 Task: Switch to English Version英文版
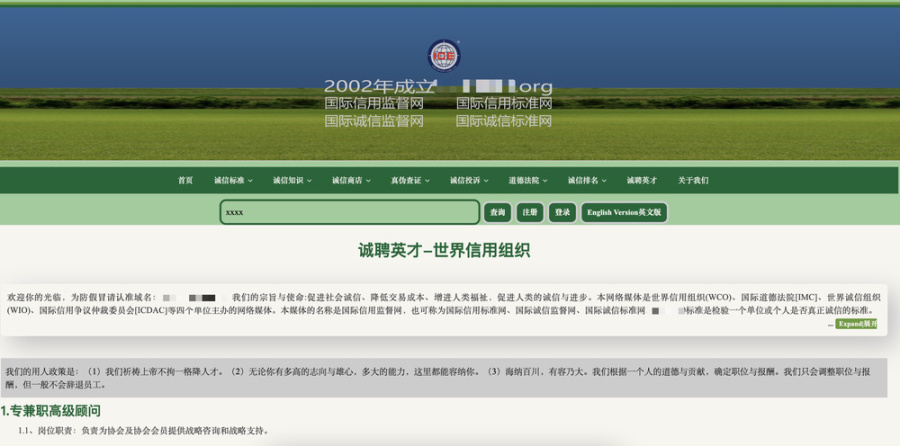point(623,212)
